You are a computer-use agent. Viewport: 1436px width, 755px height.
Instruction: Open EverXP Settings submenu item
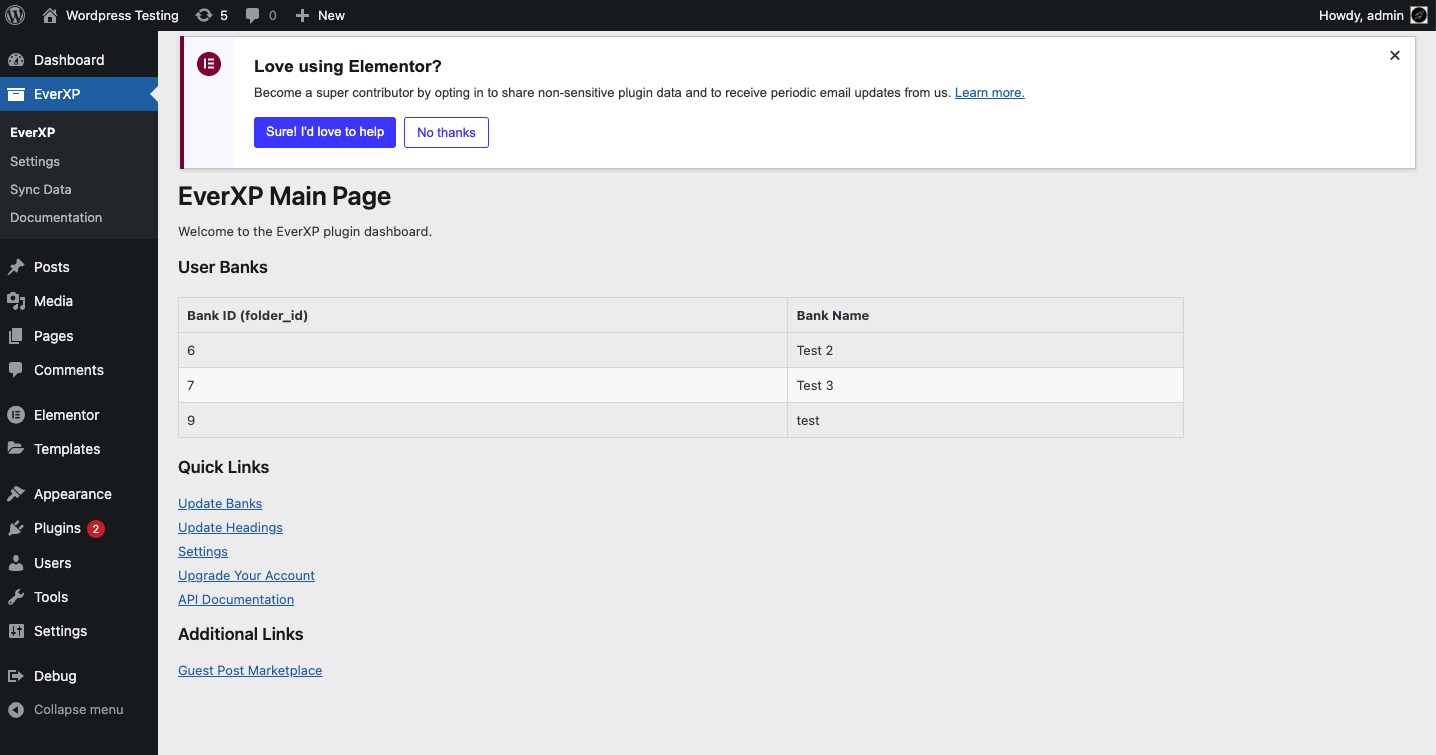pyautogui.click(x=35, y=161)
